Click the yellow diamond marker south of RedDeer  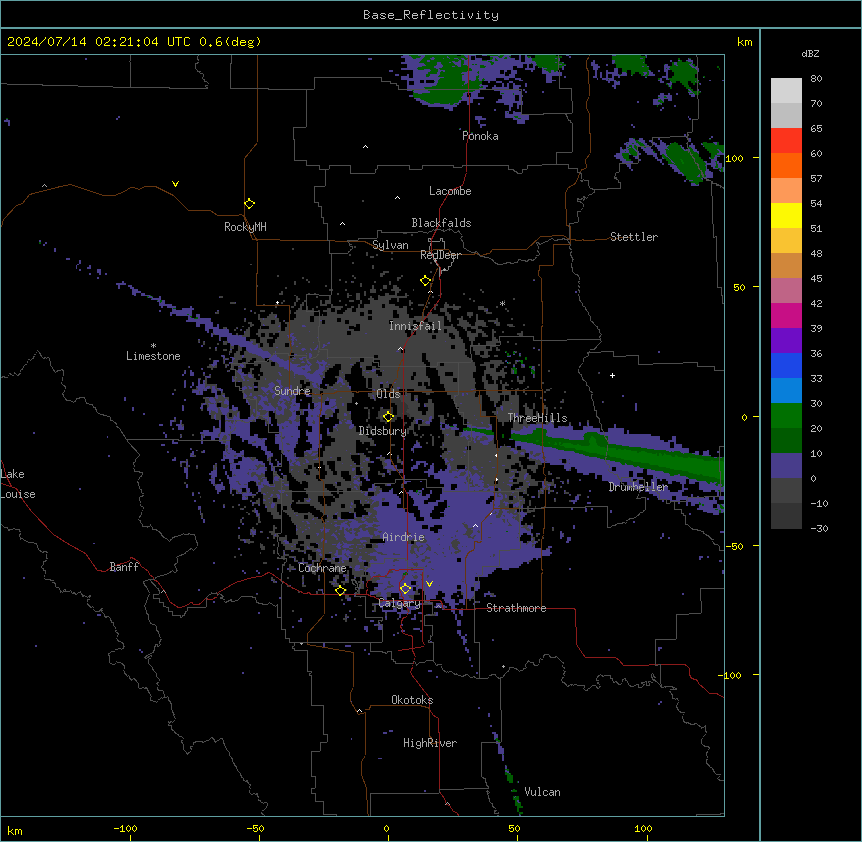tap(425, 281)
